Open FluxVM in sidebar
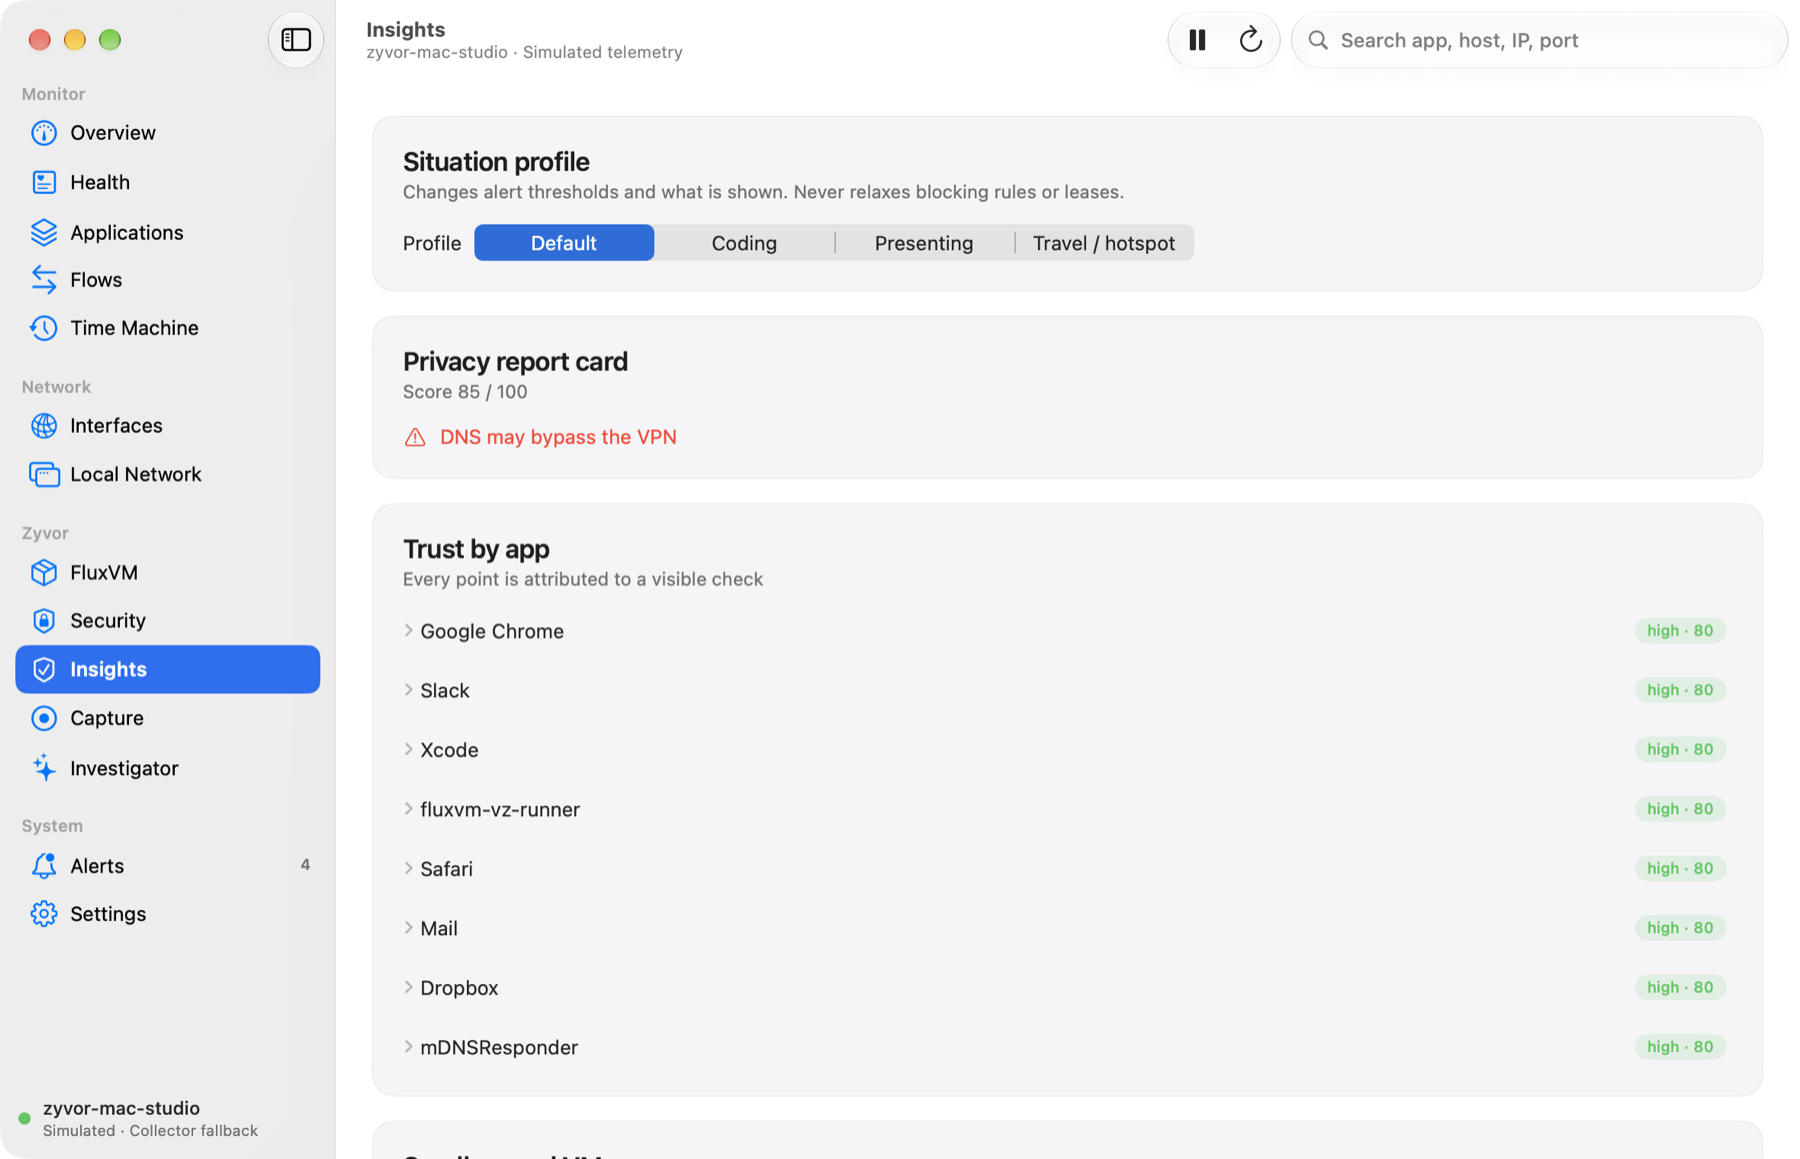The width and height of the screenshot is (1800, 1159). [168, 572]
